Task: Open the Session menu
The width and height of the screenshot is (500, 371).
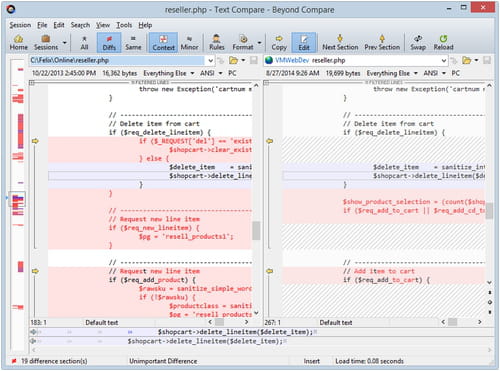Action: coord(20,25)
